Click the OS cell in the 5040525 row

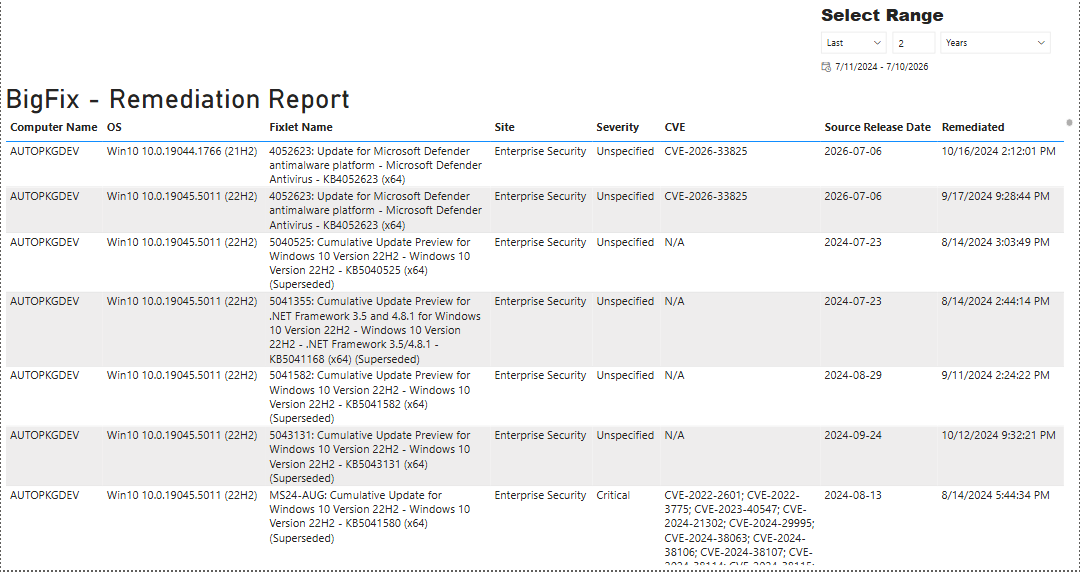click(182, 243)
